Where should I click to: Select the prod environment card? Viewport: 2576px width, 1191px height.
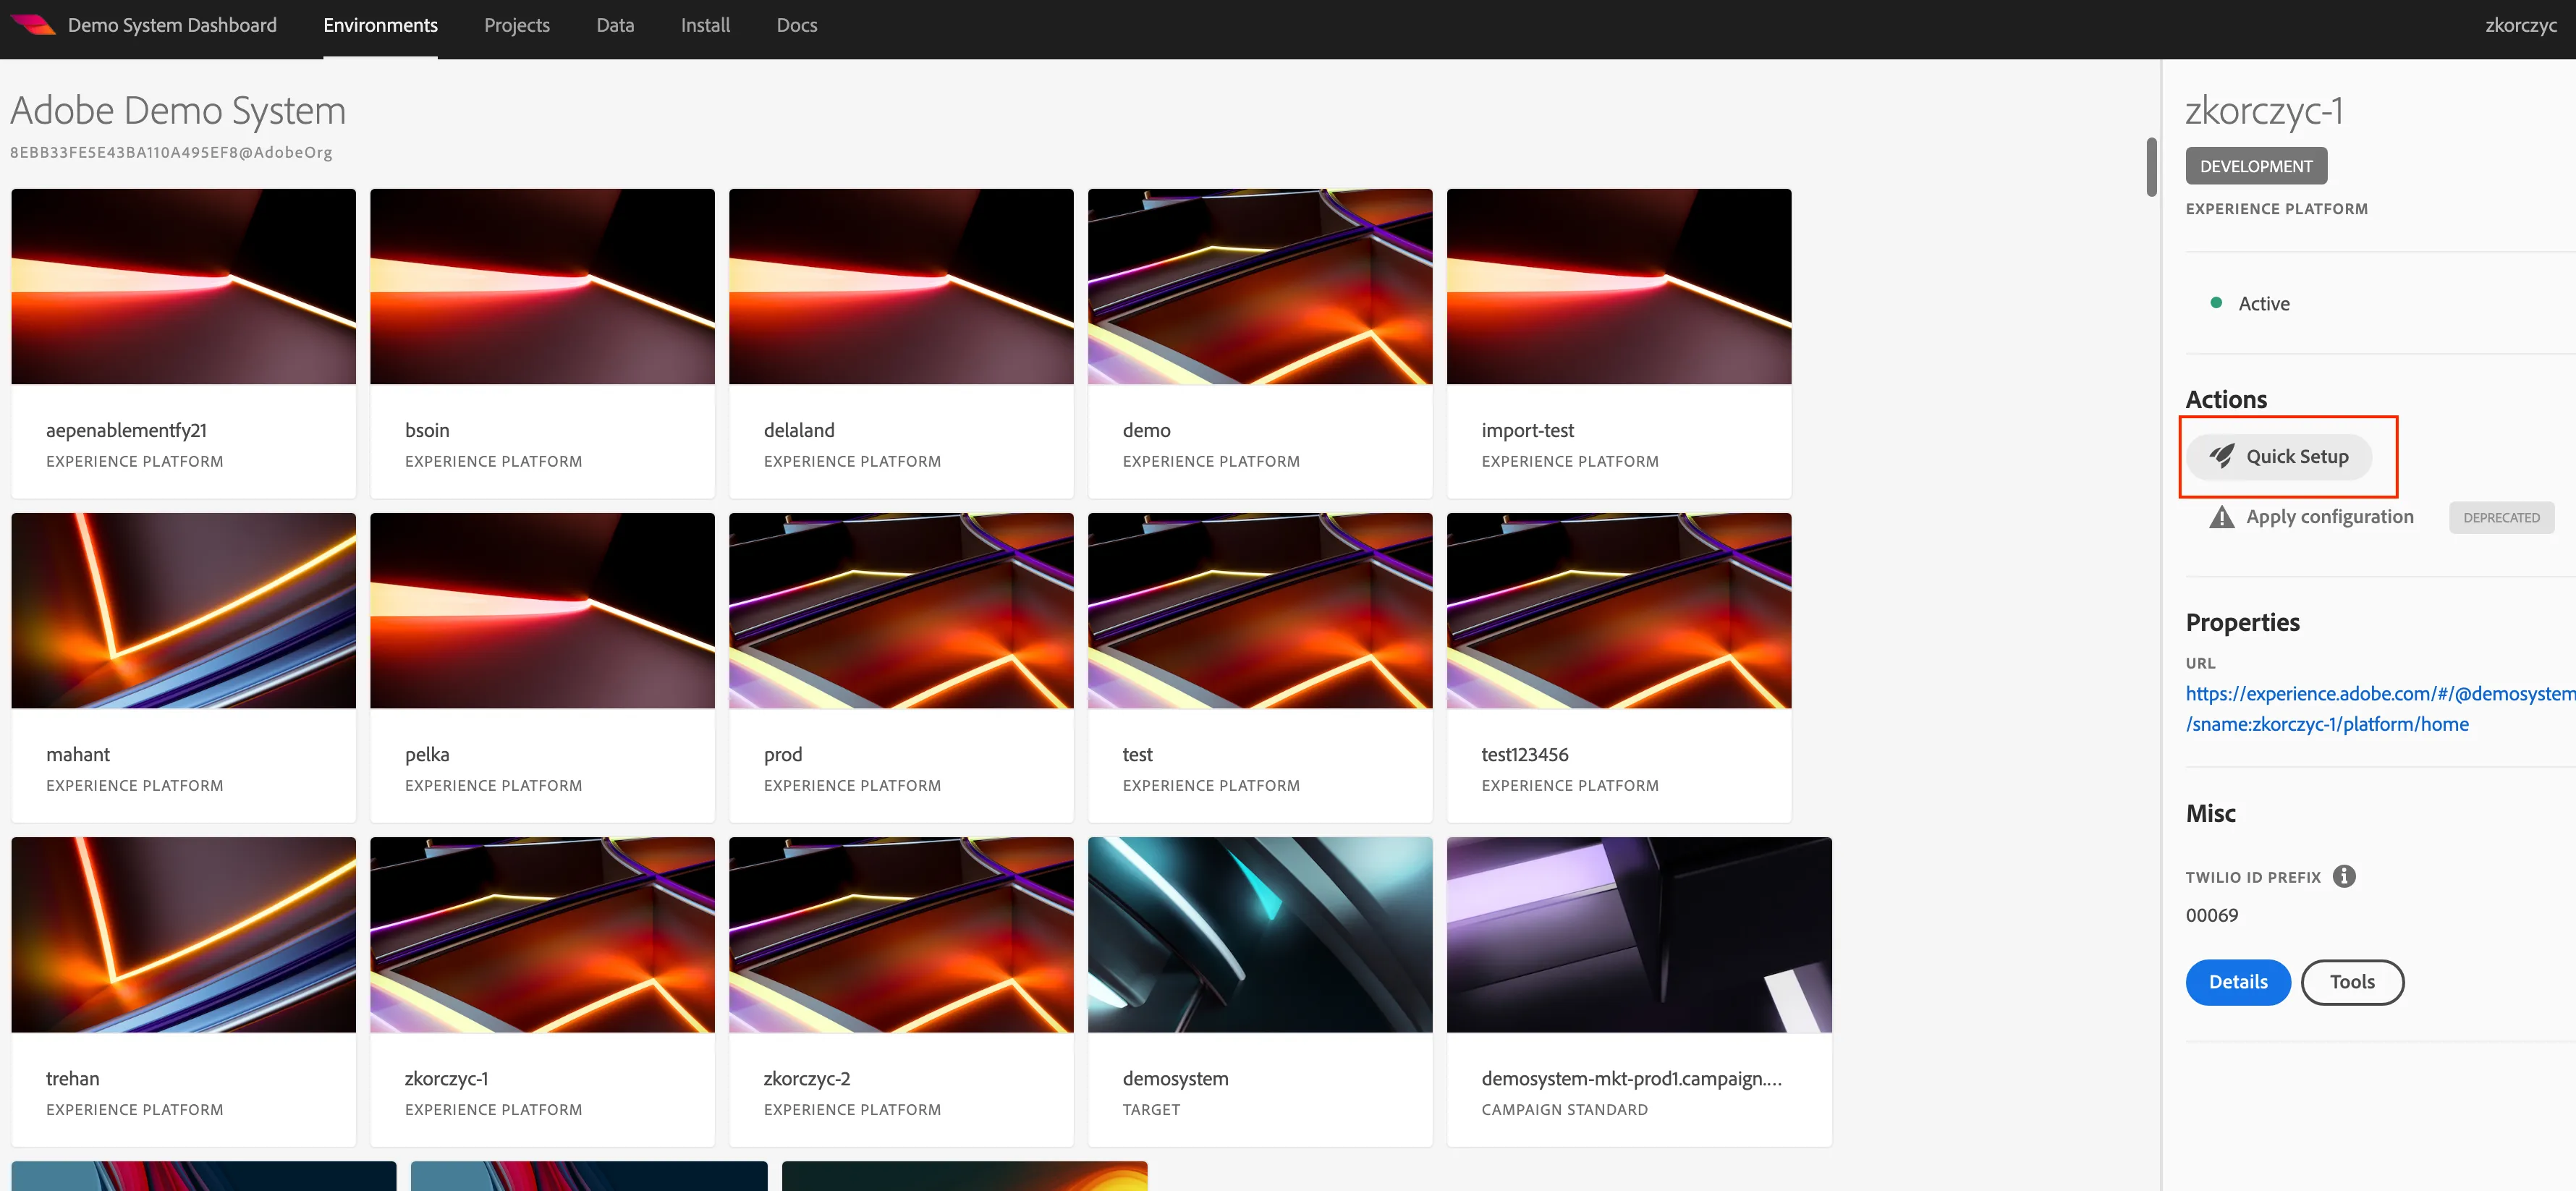(x=901, y=667)
